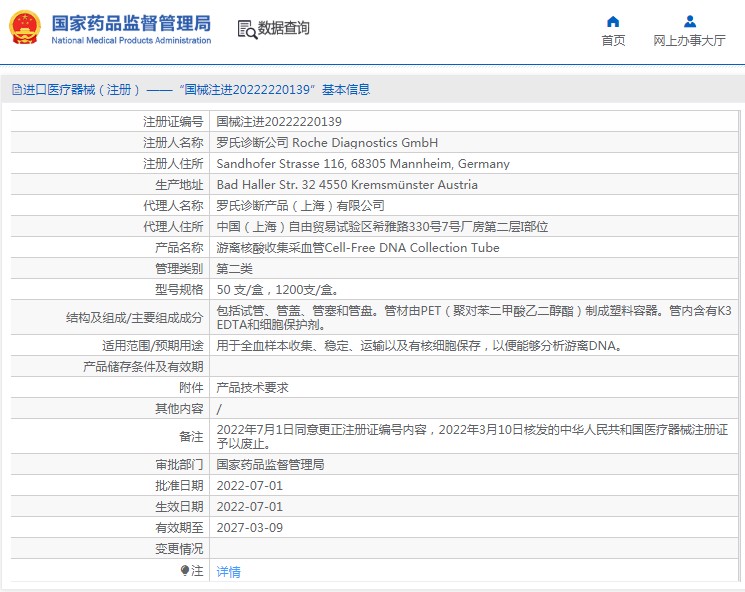Click 国家药品监督管理局 site title
This screenshot has width=745, height=592.
[131, 23]
